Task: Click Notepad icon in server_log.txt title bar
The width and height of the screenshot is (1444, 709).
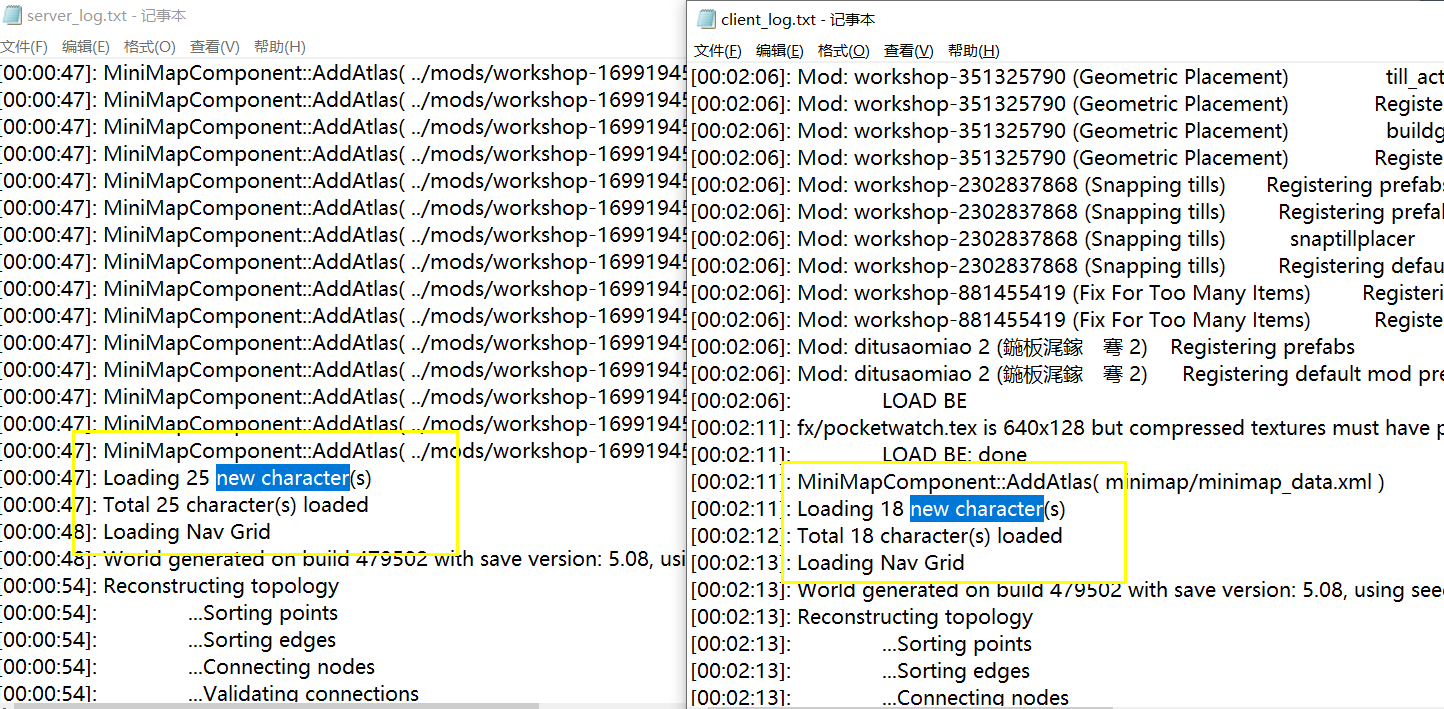Action: coord(10,16)
